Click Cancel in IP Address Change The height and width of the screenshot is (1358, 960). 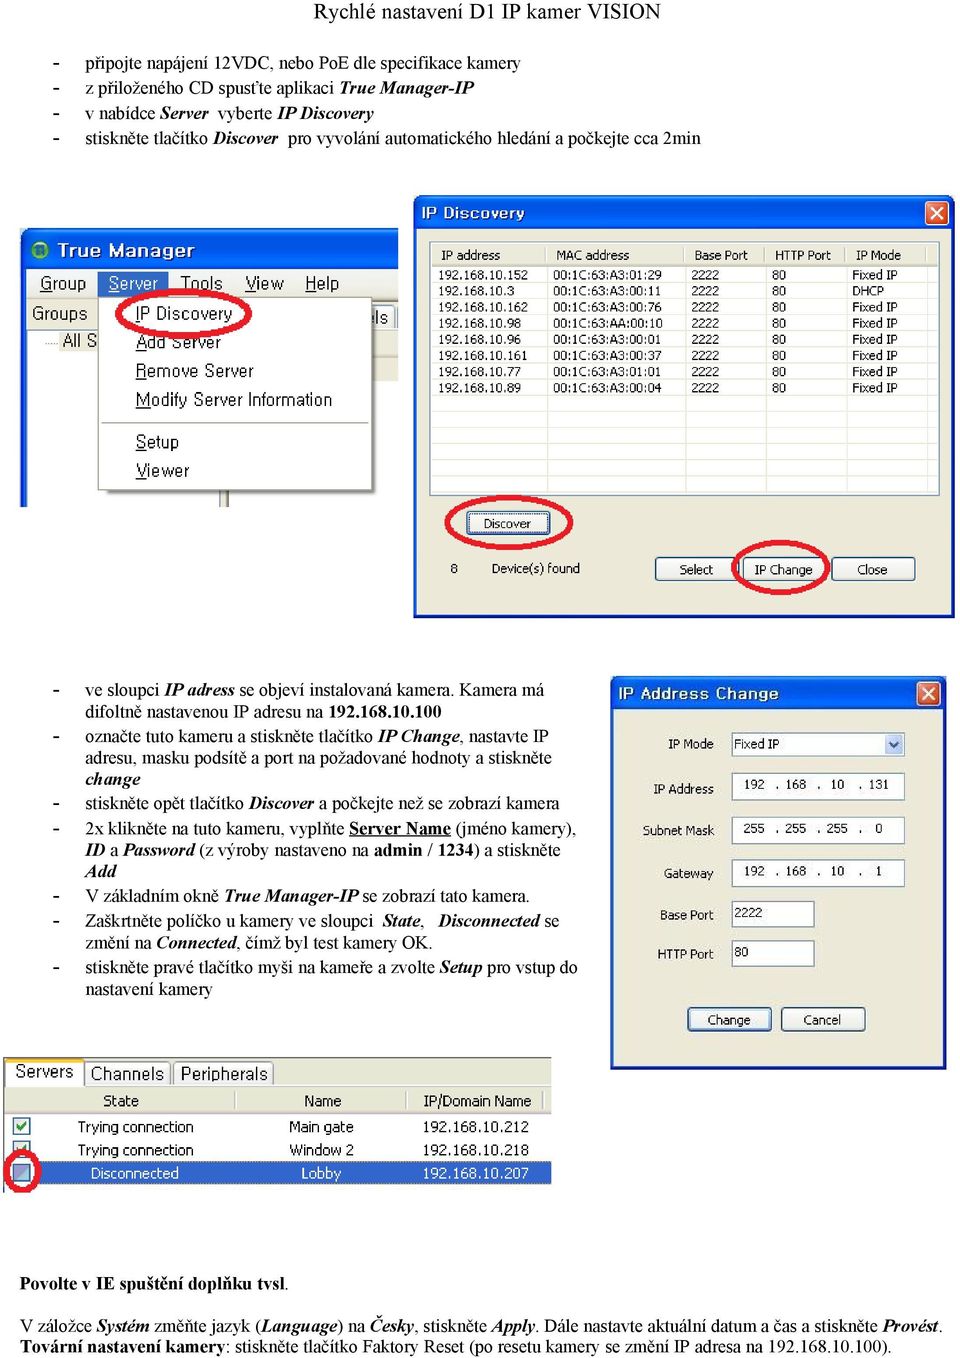point(822,1020)
